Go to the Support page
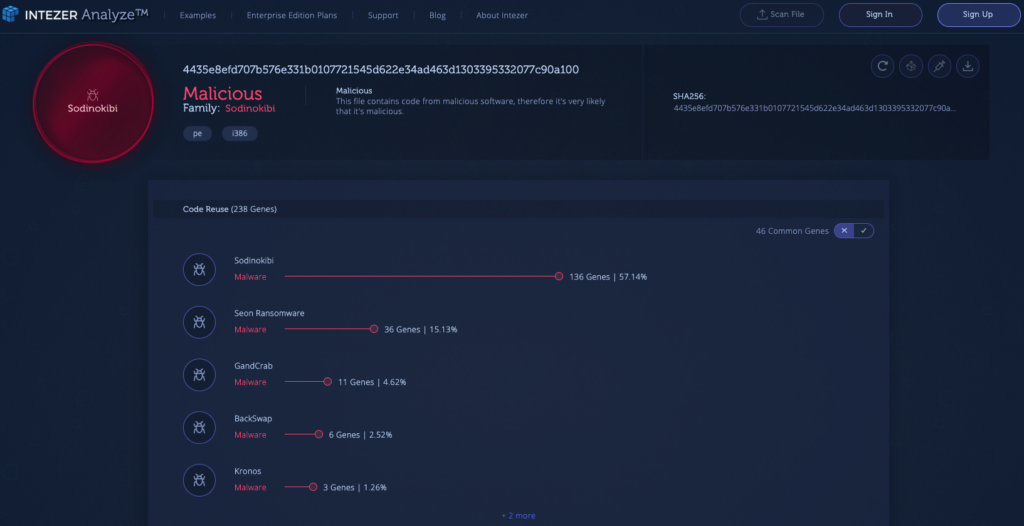1024x526 pixels. point(383,15)
